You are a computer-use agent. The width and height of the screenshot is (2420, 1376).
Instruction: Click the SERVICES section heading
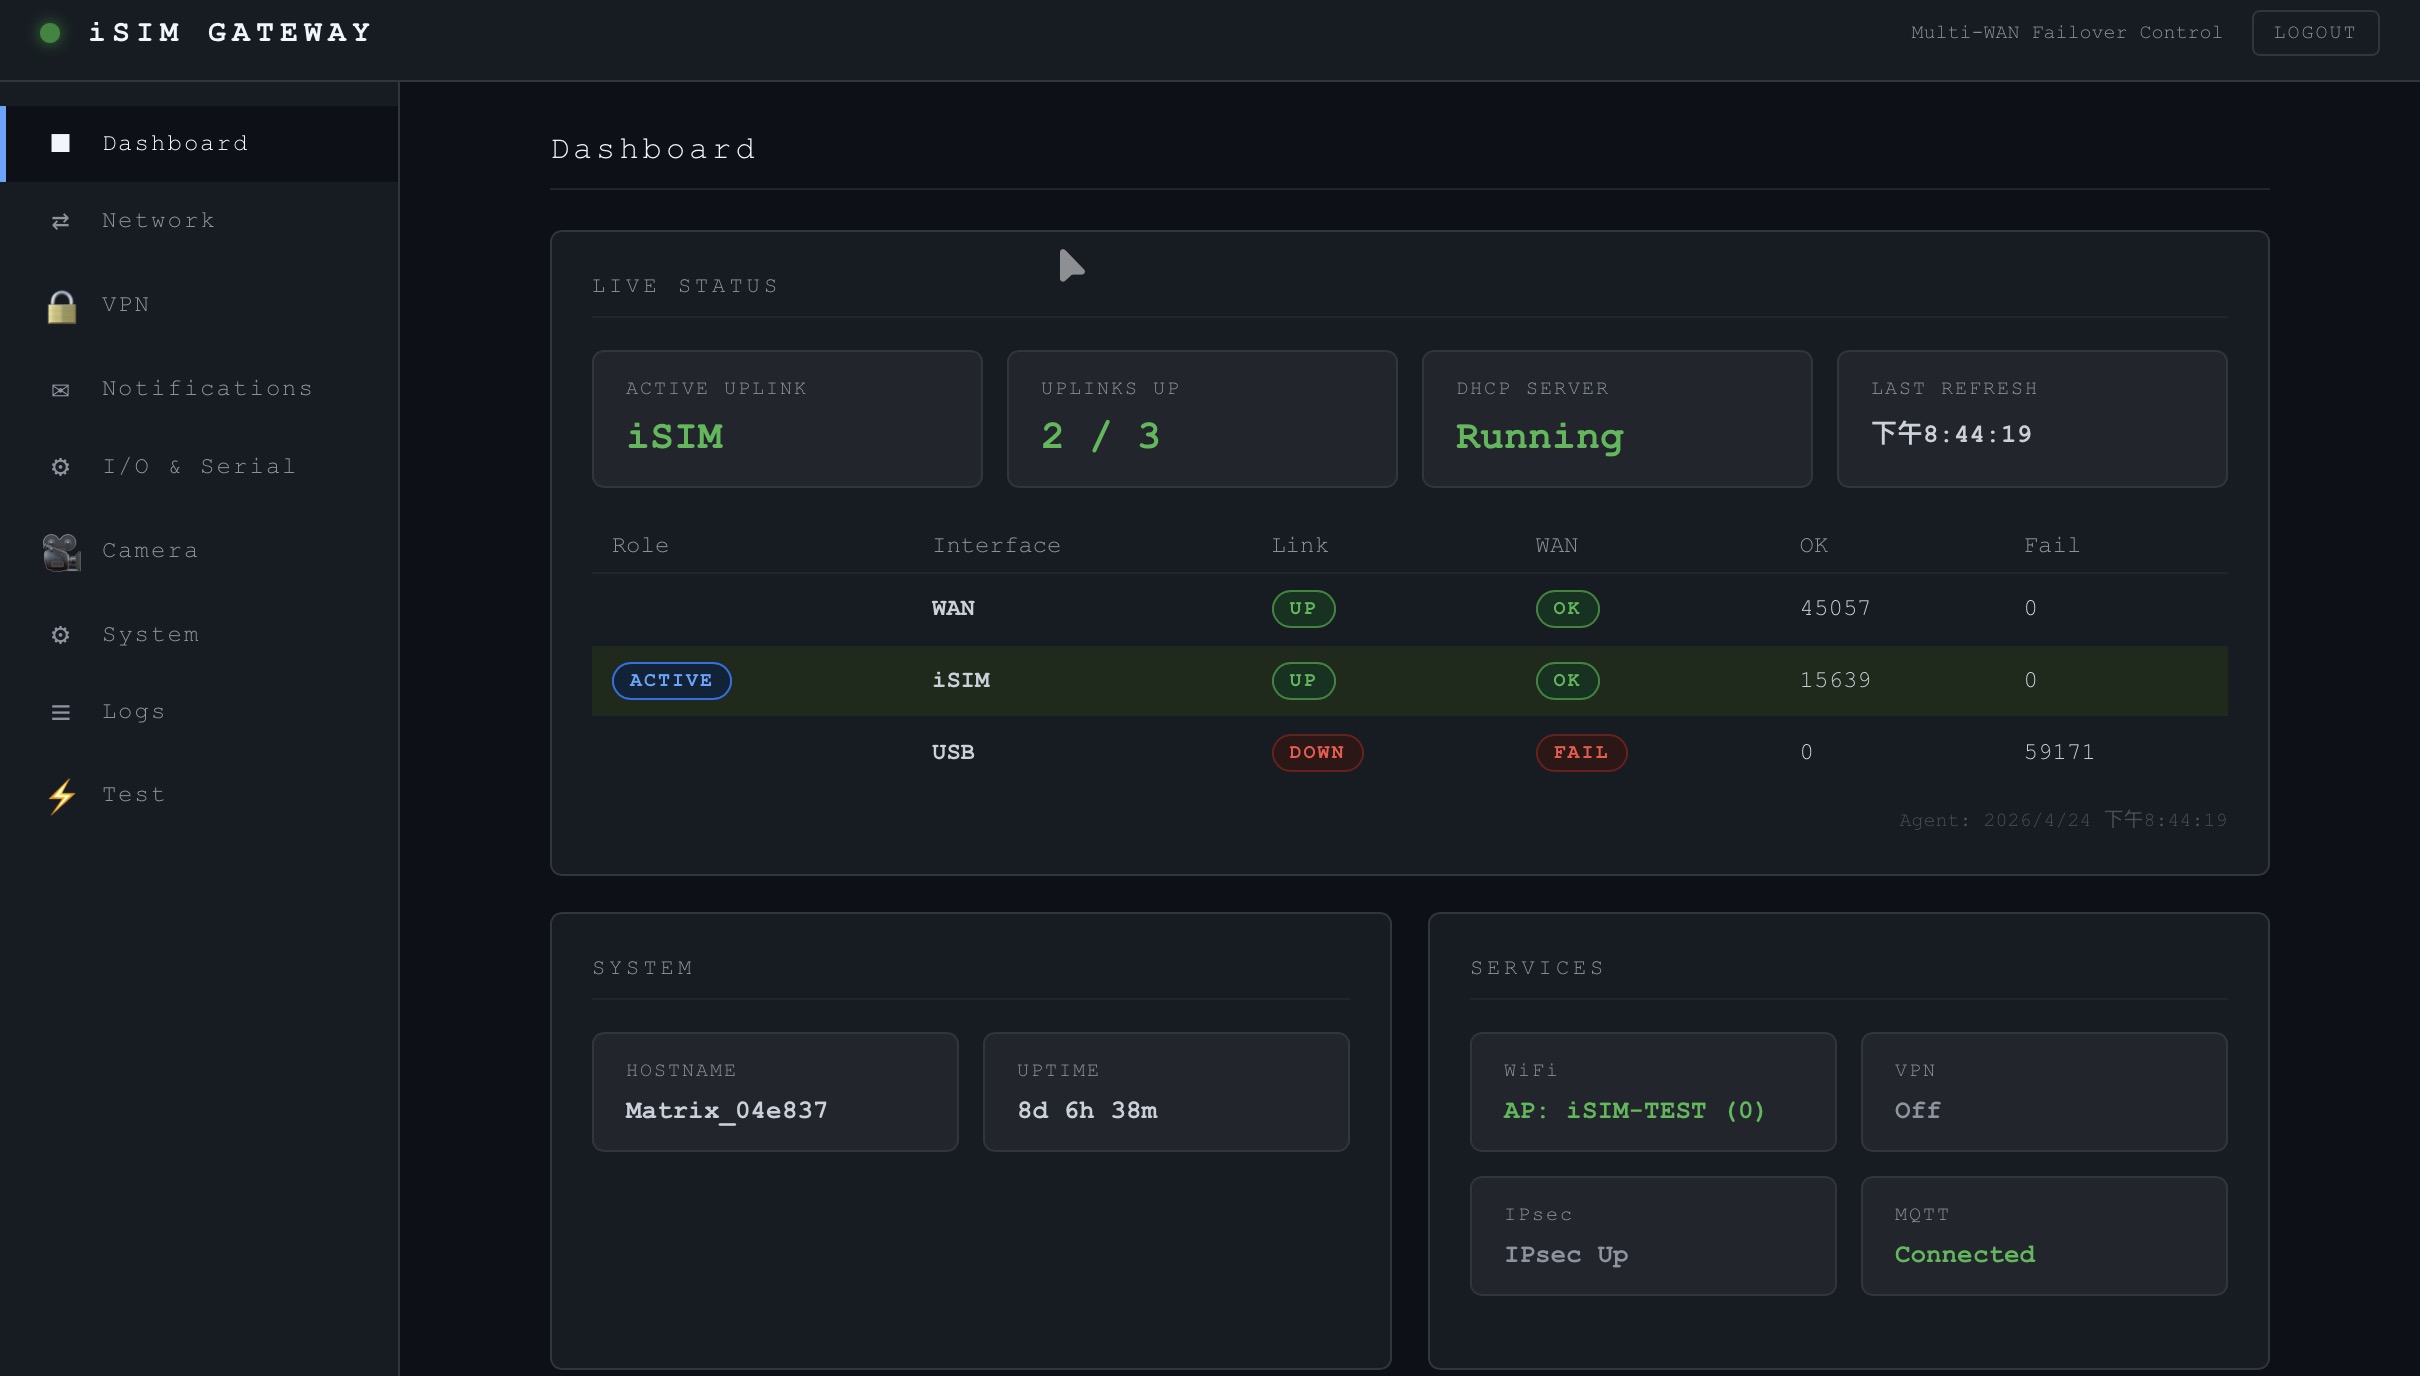[x=1537, y=968]
